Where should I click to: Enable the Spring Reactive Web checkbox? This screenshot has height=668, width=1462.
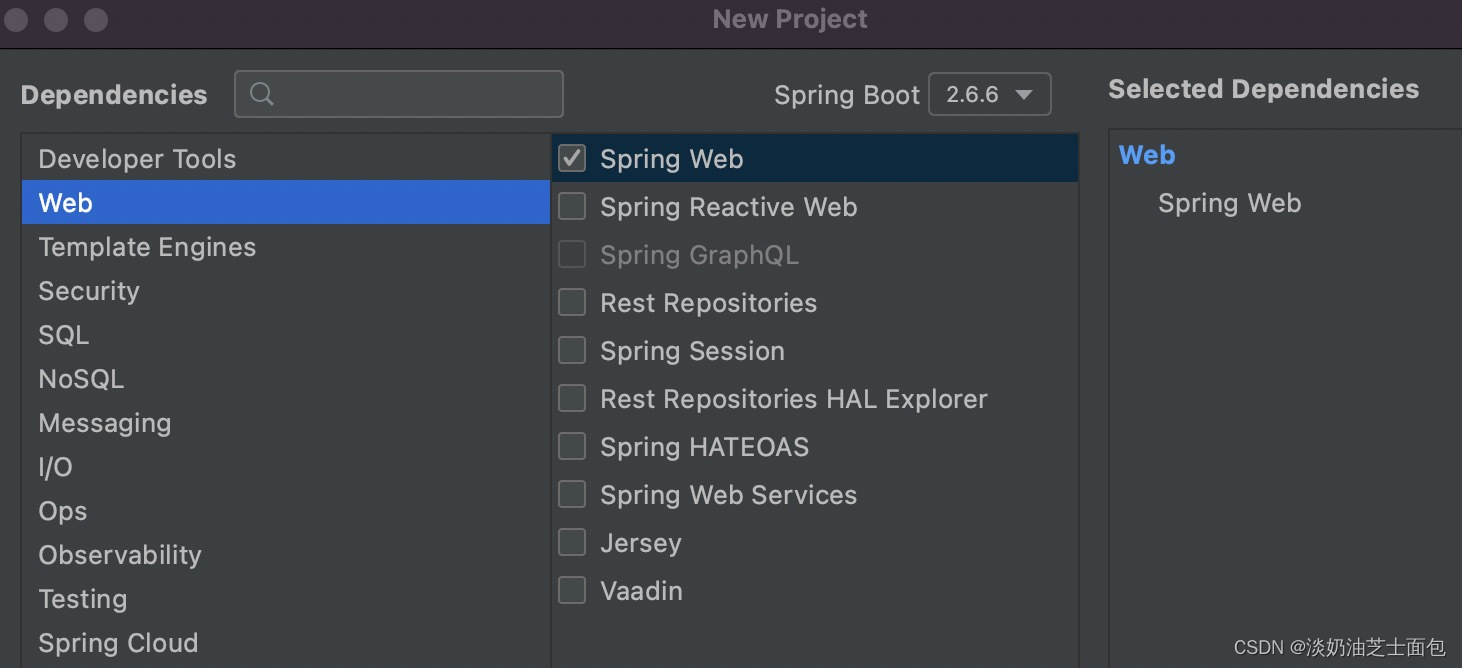[x=572, y=206]
